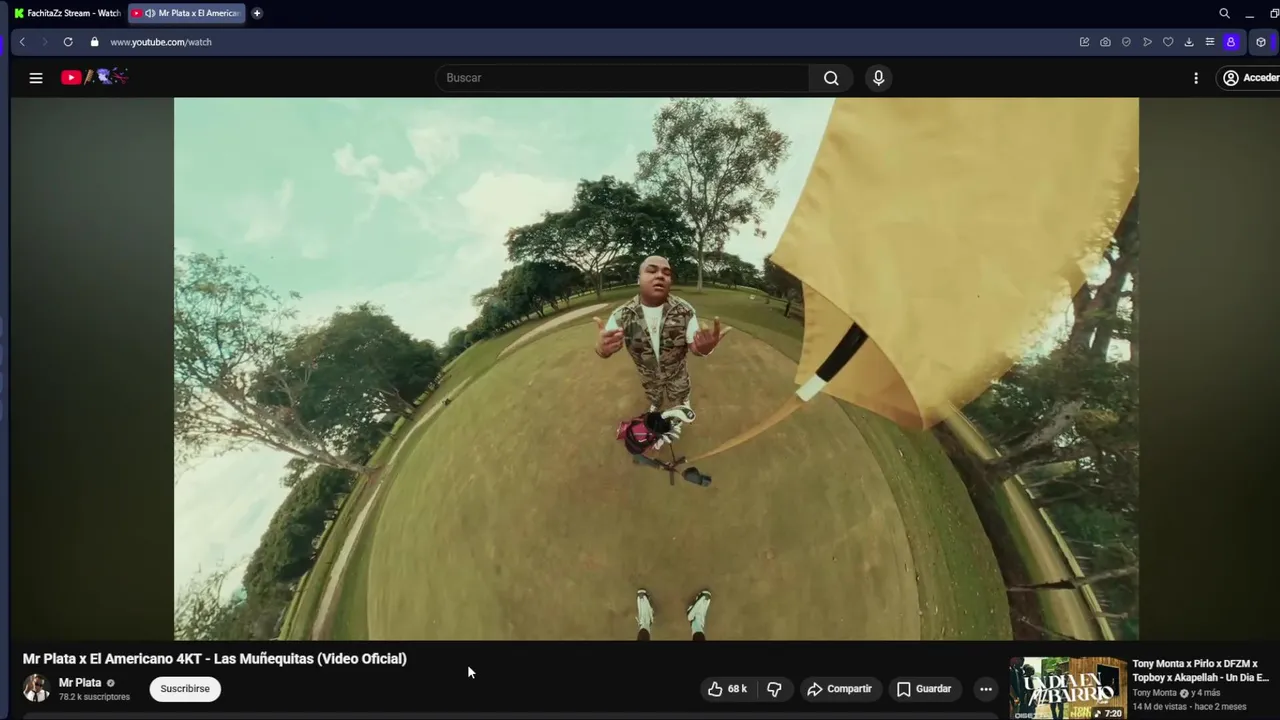Image resolution: width=1280 pixels, height=720 pixels.
Task: Open a new tab with the plus button
Action: 257,13
